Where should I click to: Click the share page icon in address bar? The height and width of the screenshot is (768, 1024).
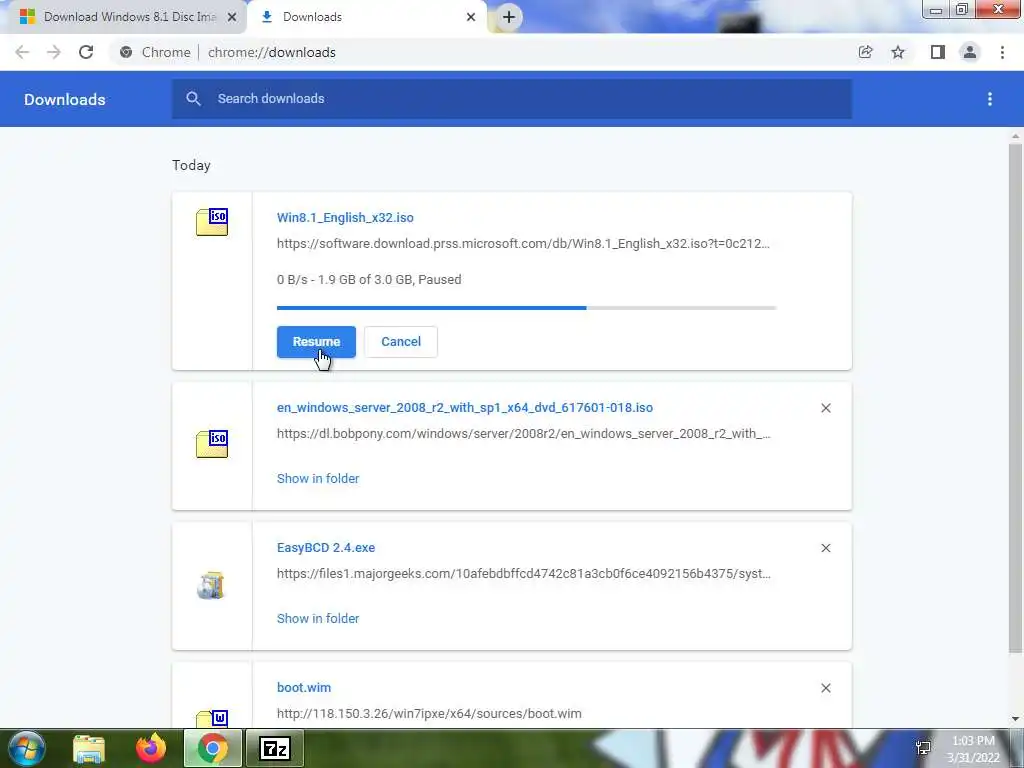click(865, 52)
